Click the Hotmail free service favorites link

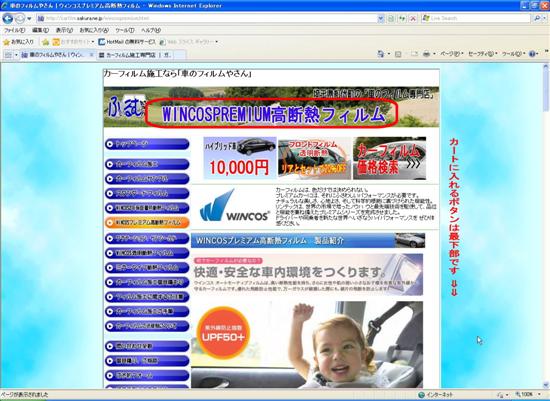[x=127, y=42]
